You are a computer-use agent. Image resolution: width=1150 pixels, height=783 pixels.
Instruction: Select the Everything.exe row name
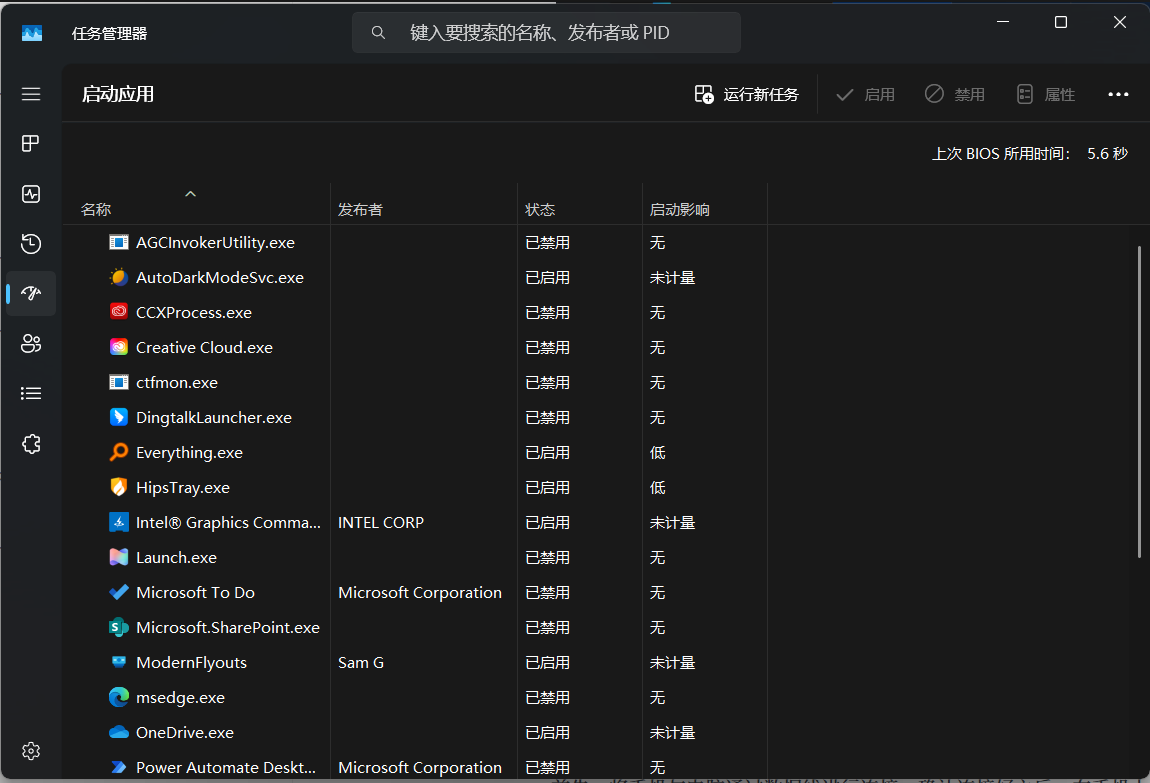click(x=189, y=452)
